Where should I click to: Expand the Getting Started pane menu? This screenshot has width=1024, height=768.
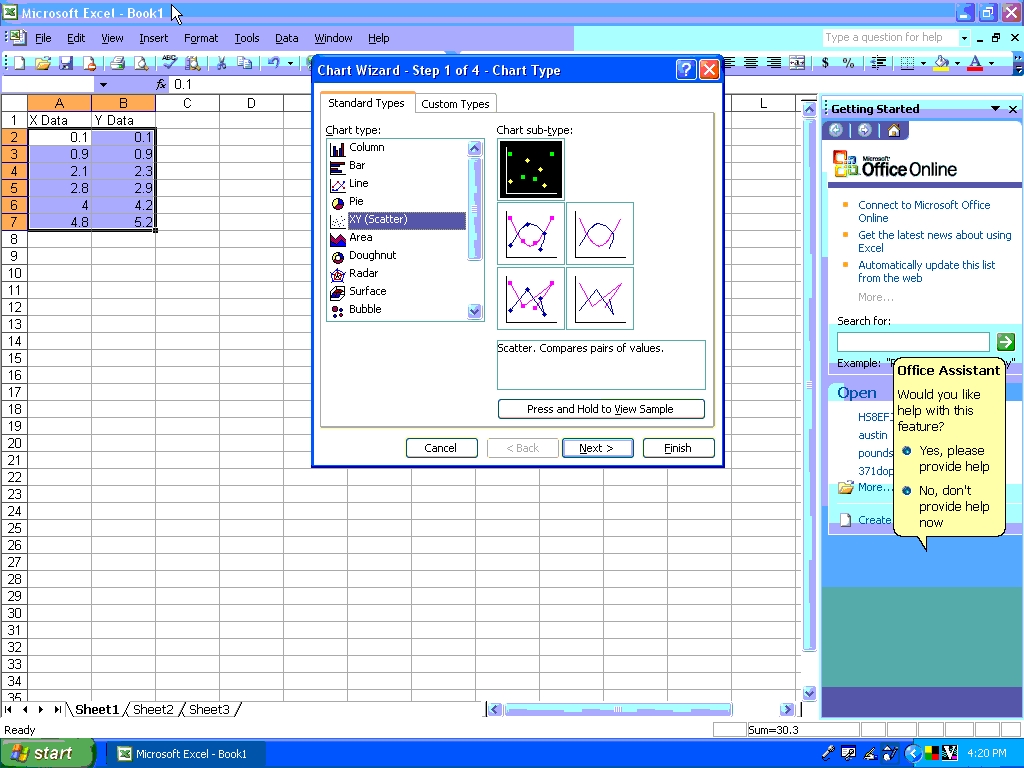pyautogui.click(x=995, y=109)
